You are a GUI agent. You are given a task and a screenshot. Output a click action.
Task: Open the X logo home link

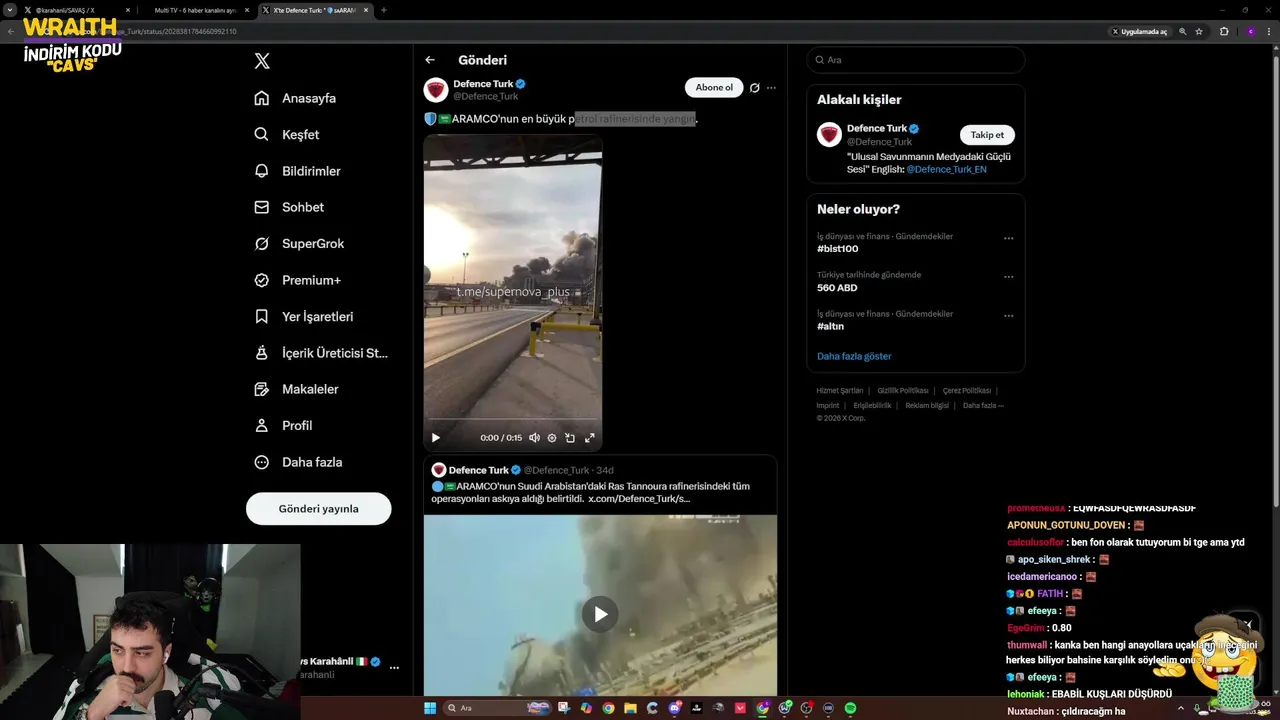point(262,61)
